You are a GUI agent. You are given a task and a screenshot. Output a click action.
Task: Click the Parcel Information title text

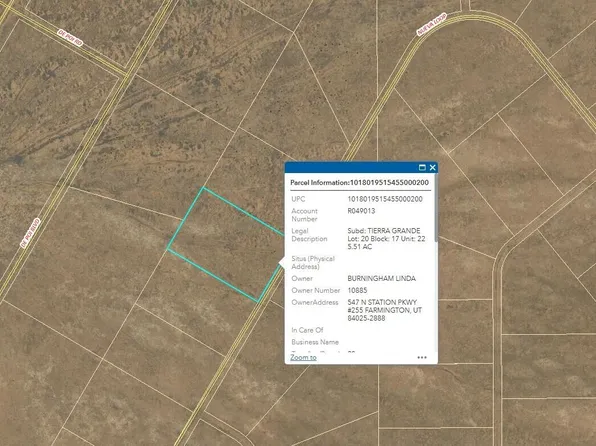(x=360, y=183)
